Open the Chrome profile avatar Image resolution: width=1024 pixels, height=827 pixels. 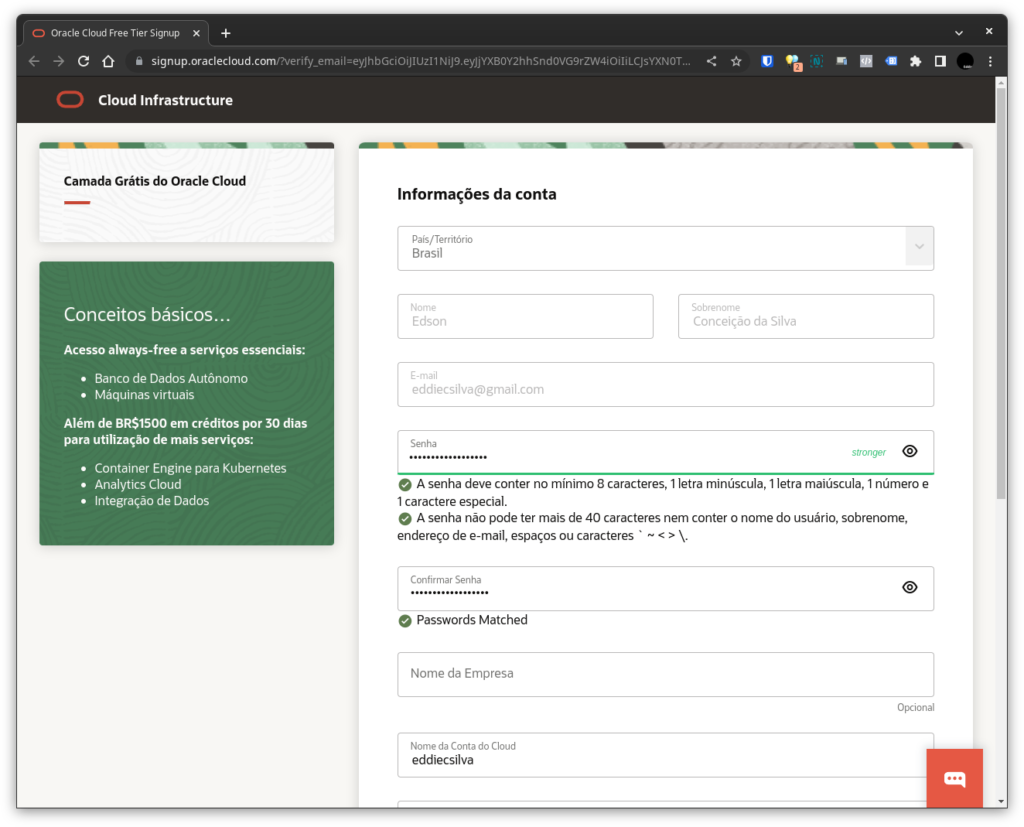[x=965, y=61]
